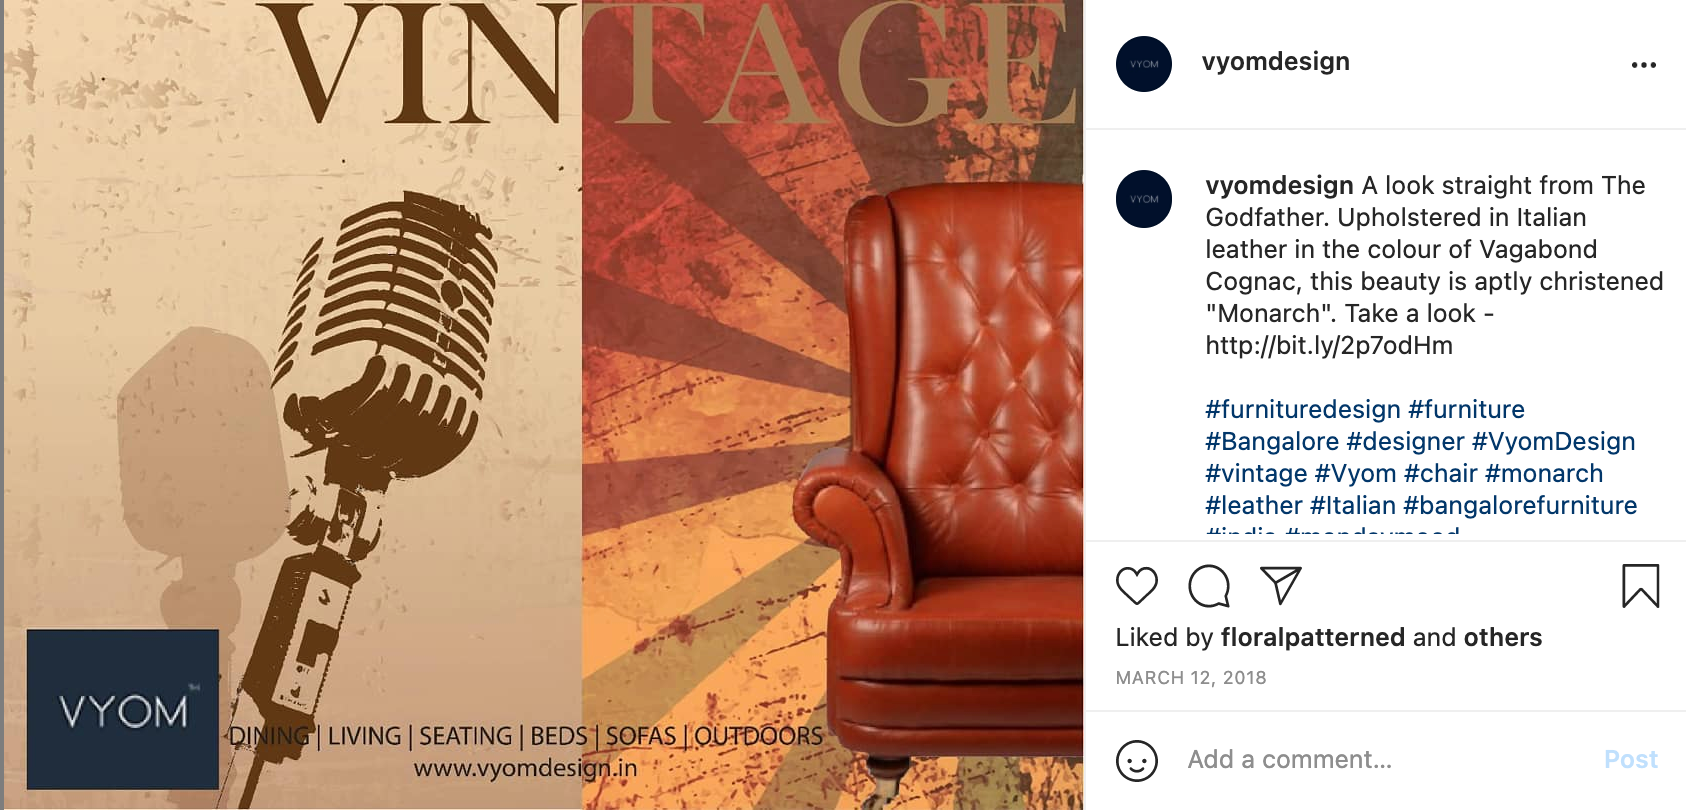Open the #Bangalore hashtag
The width and height of the screenshot is (1686, 810).
pyautogui.click(x=1271, y=442)
